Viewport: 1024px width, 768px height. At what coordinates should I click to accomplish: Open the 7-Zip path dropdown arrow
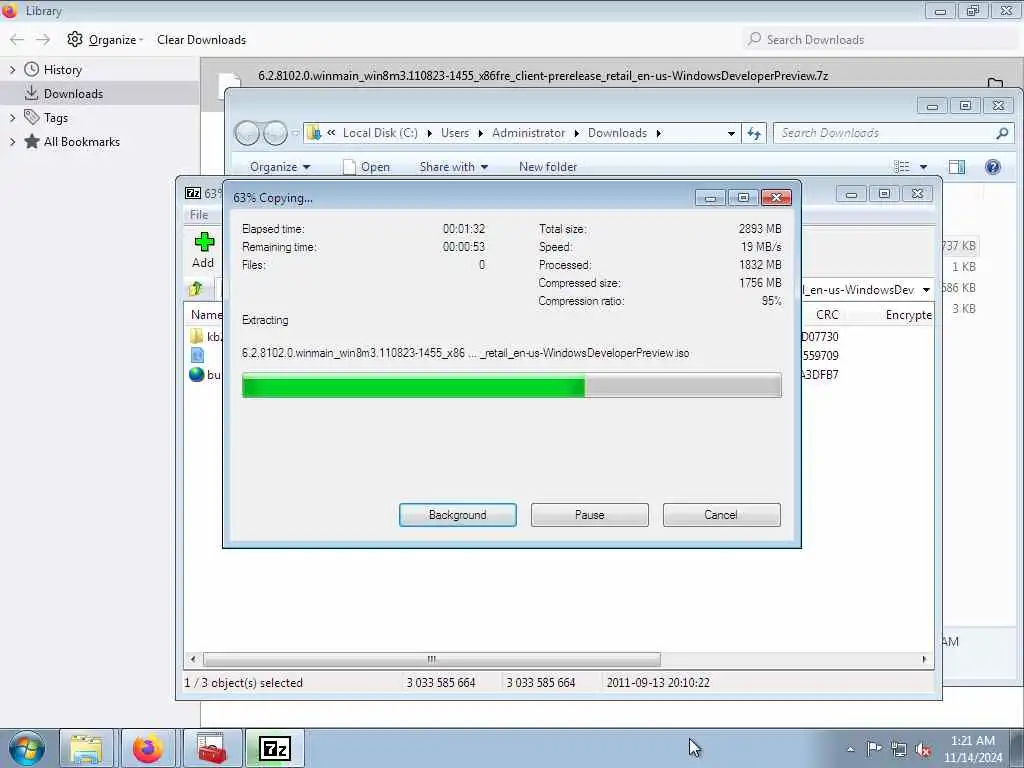[x=926, y=289]
